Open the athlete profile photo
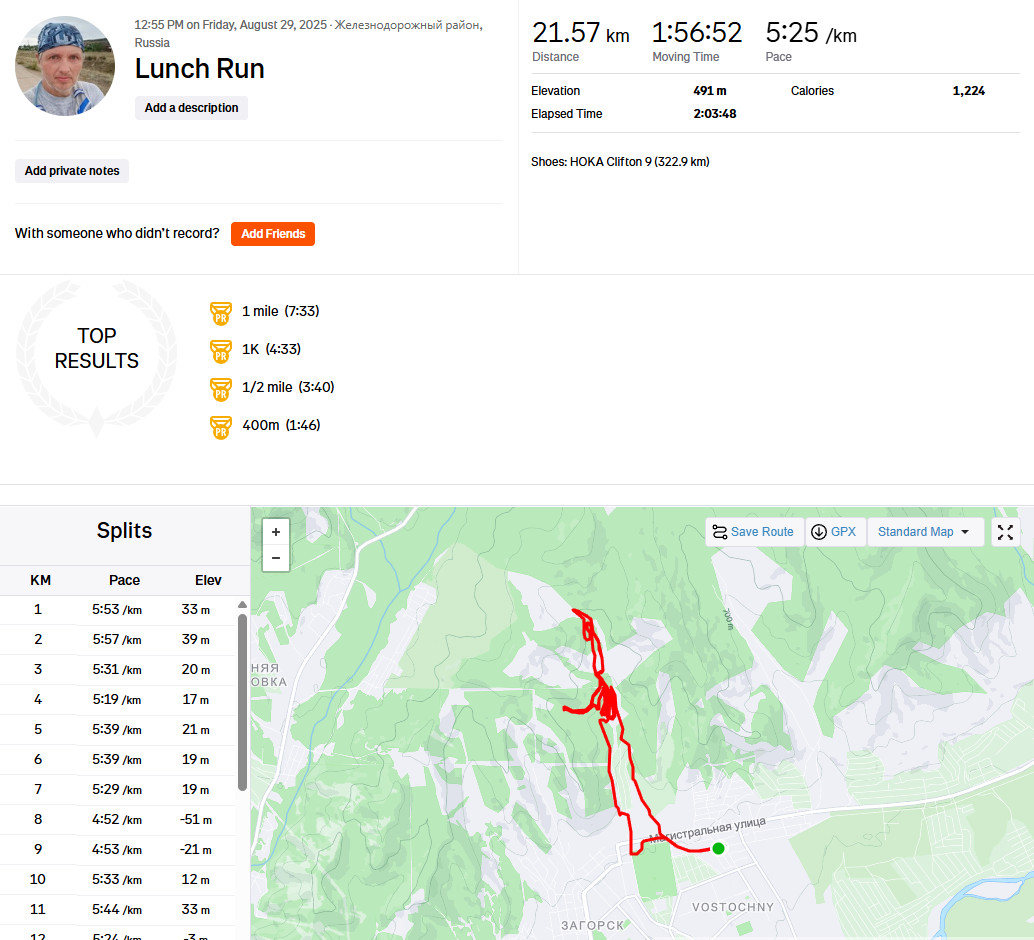 coord(65,66)
